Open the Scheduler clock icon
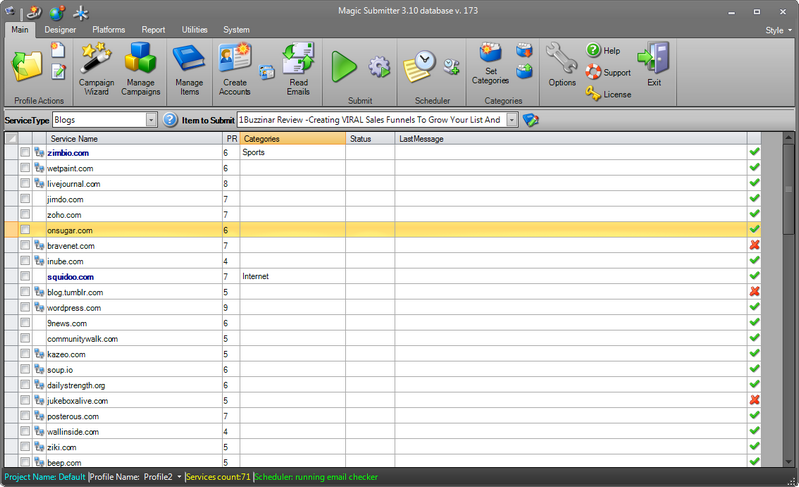This screenshot has width=799, height=487. (419, 66)
